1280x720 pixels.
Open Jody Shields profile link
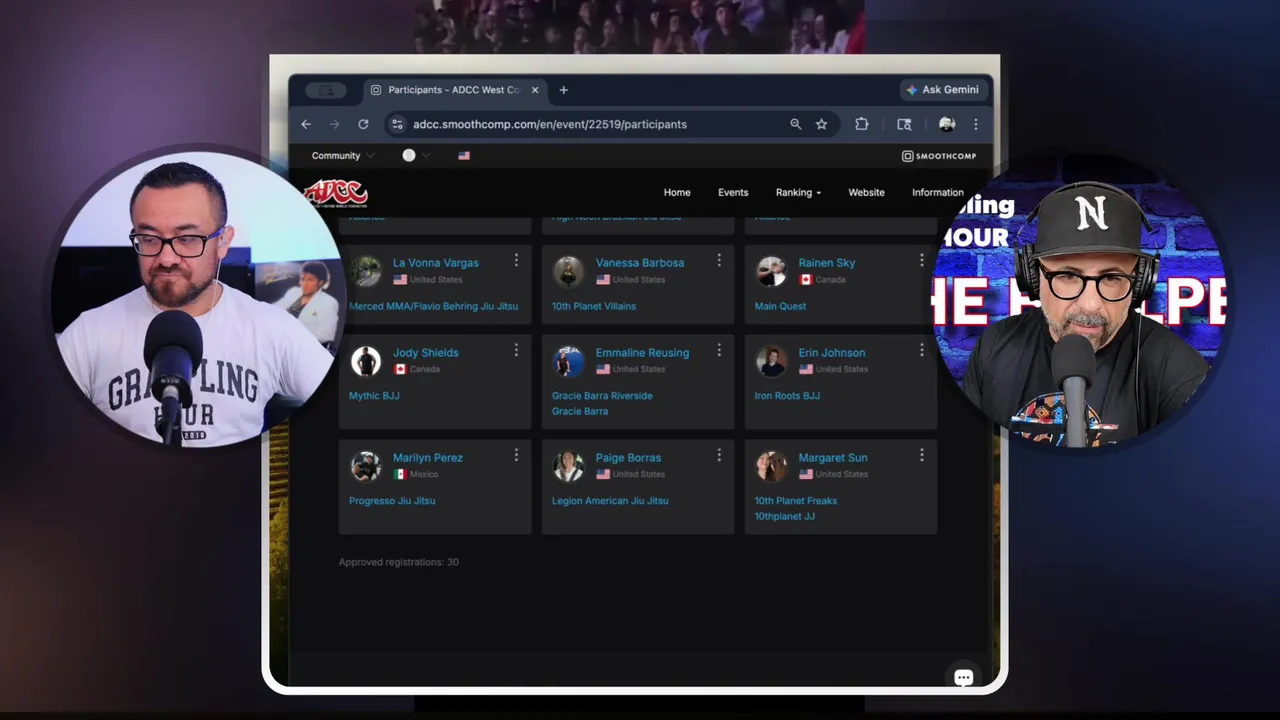[x=426, y=353]
